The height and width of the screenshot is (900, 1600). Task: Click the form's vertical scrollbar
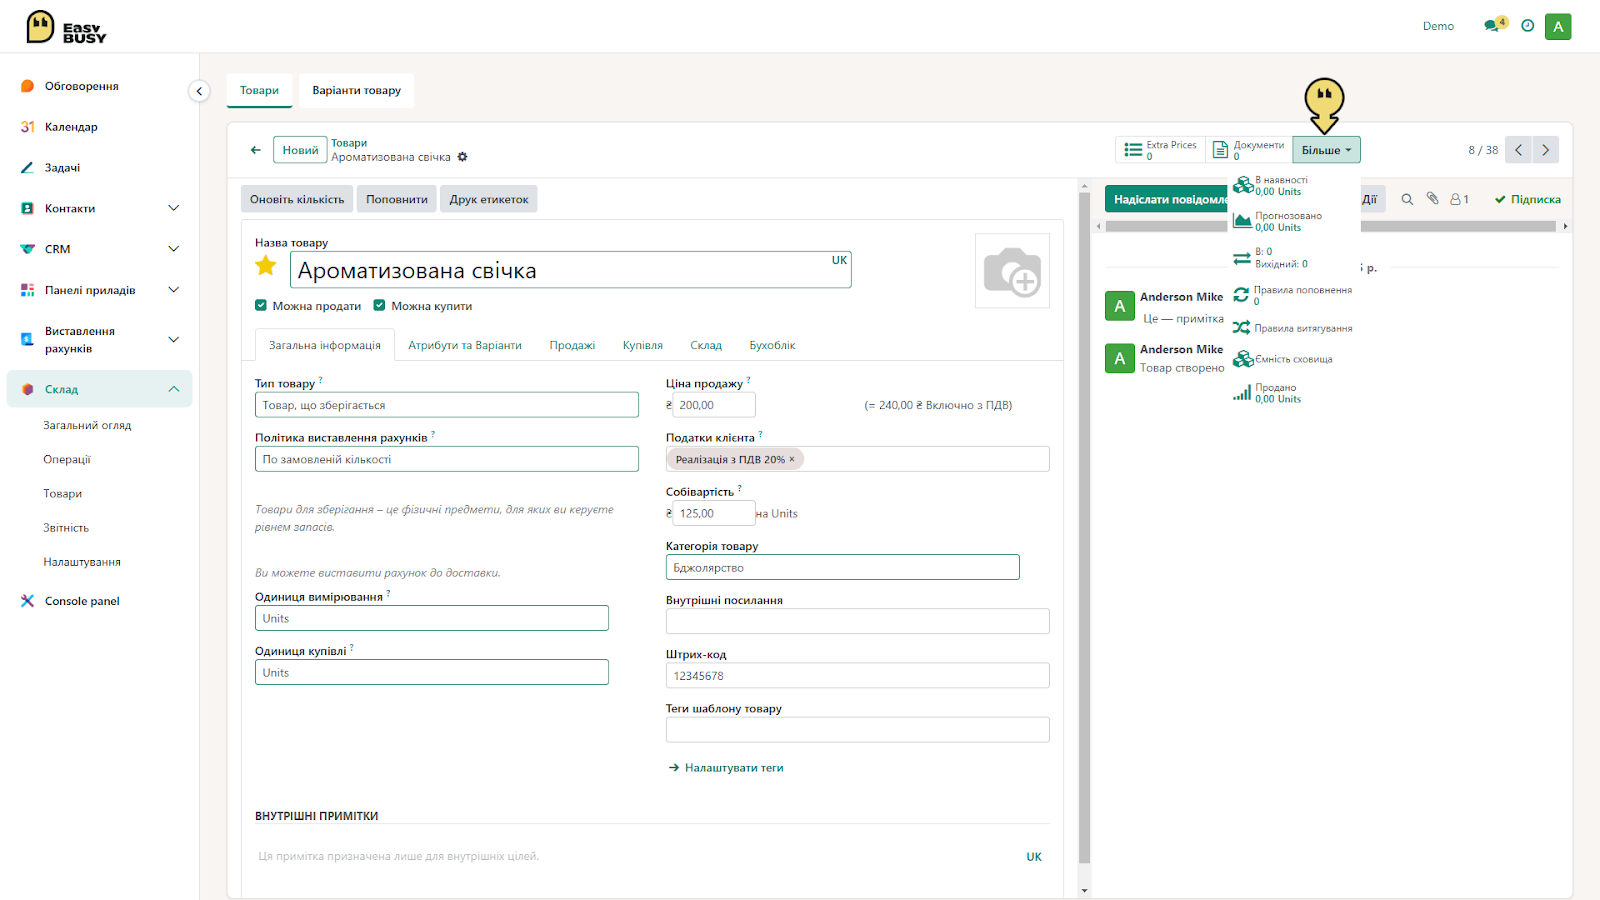click(x=1085, y=530)
